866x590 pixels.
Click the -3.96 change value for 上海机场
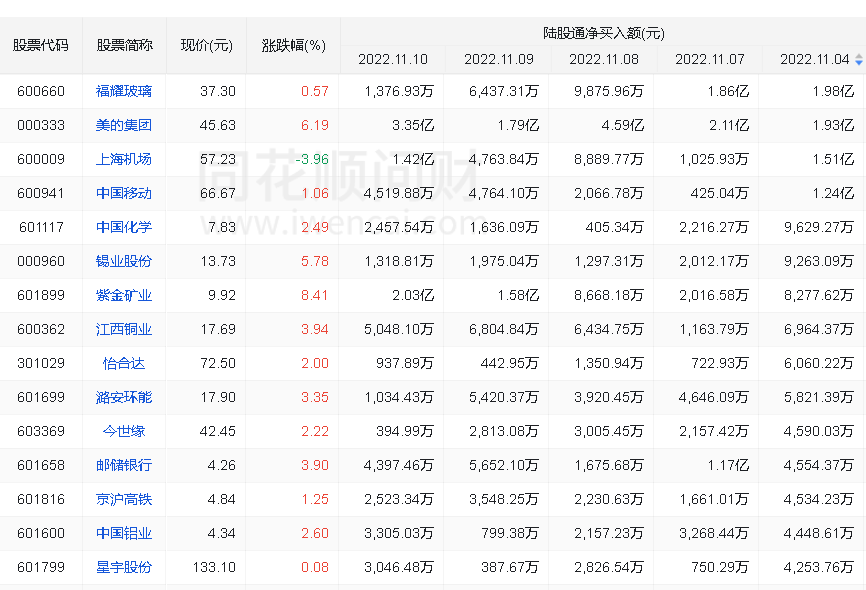pos(312,159)
